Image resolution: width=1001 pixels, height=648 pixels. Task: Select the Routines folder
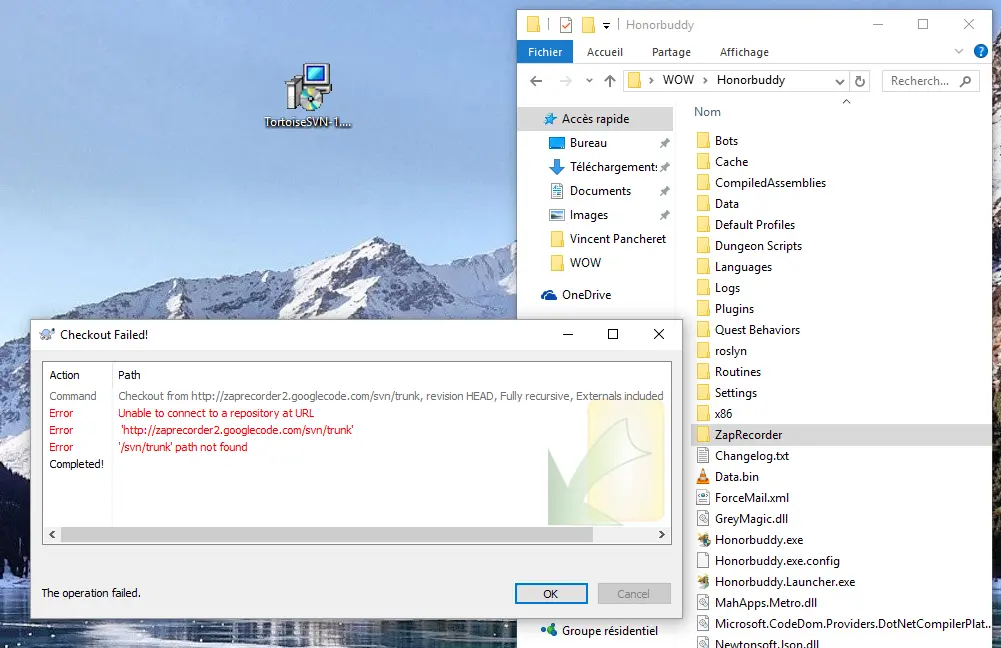click(737, 372)
